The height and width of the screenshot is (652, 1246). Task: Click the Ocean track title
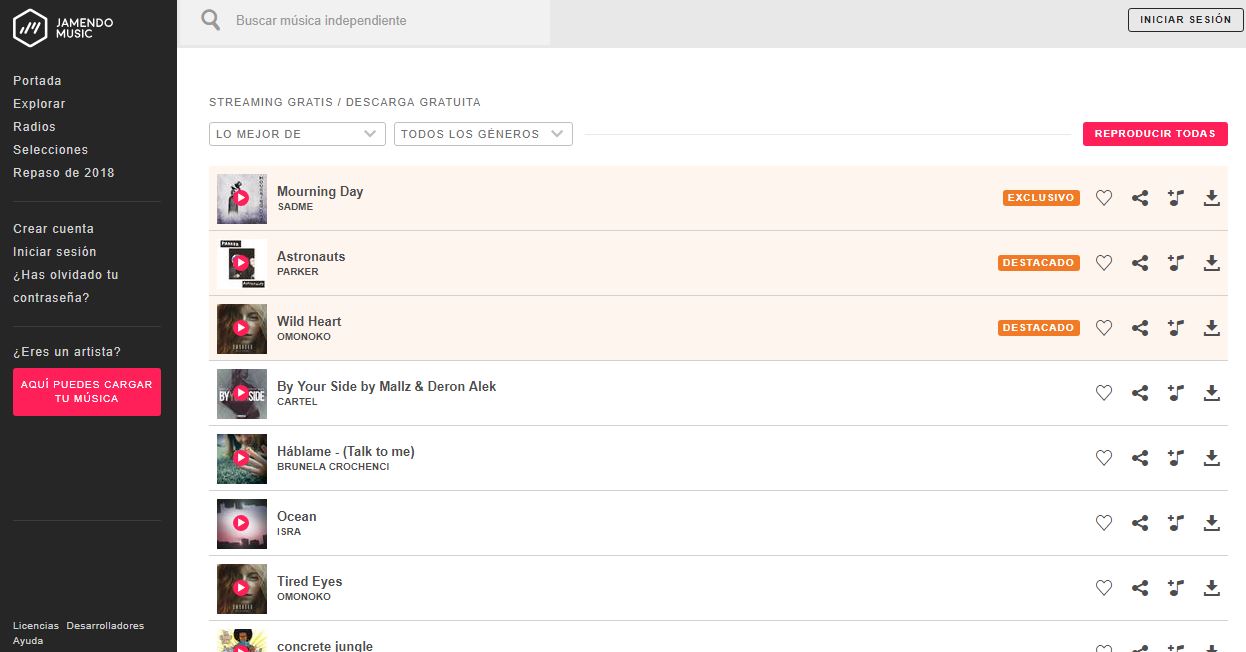tap(297, 517)
